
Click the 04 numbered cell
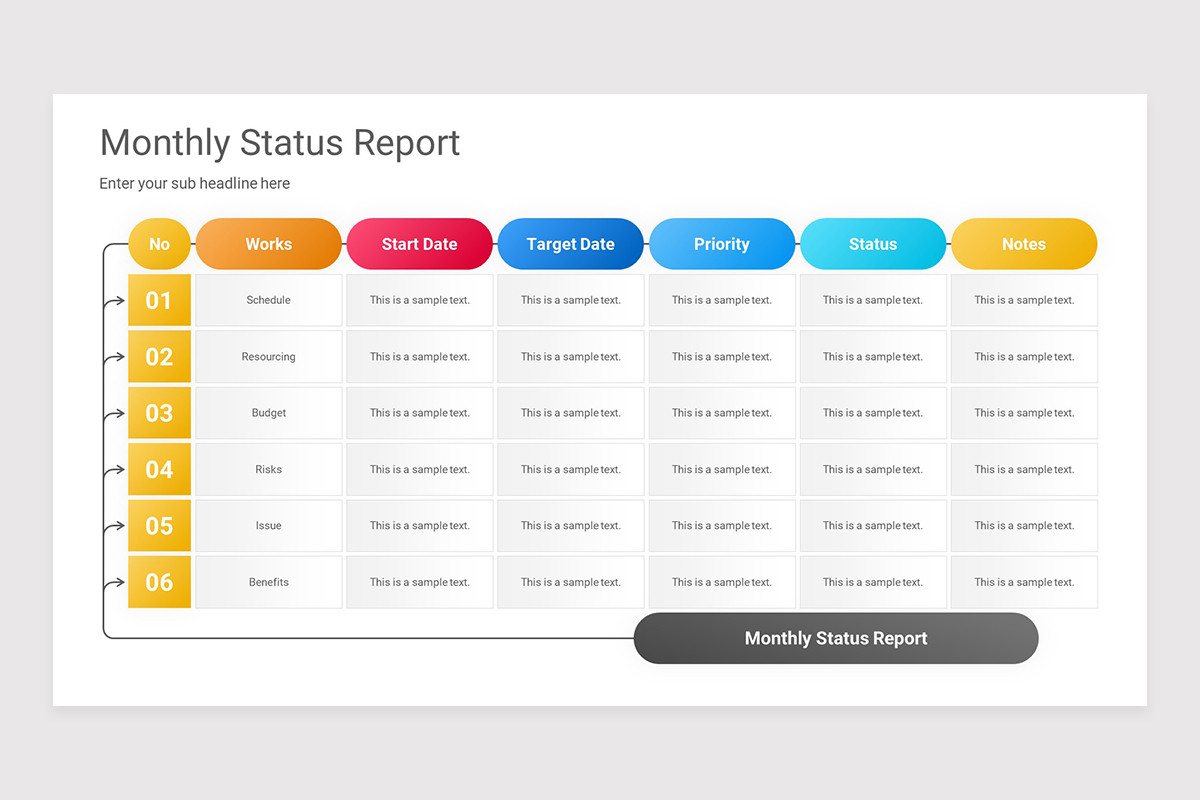(159, 469)
